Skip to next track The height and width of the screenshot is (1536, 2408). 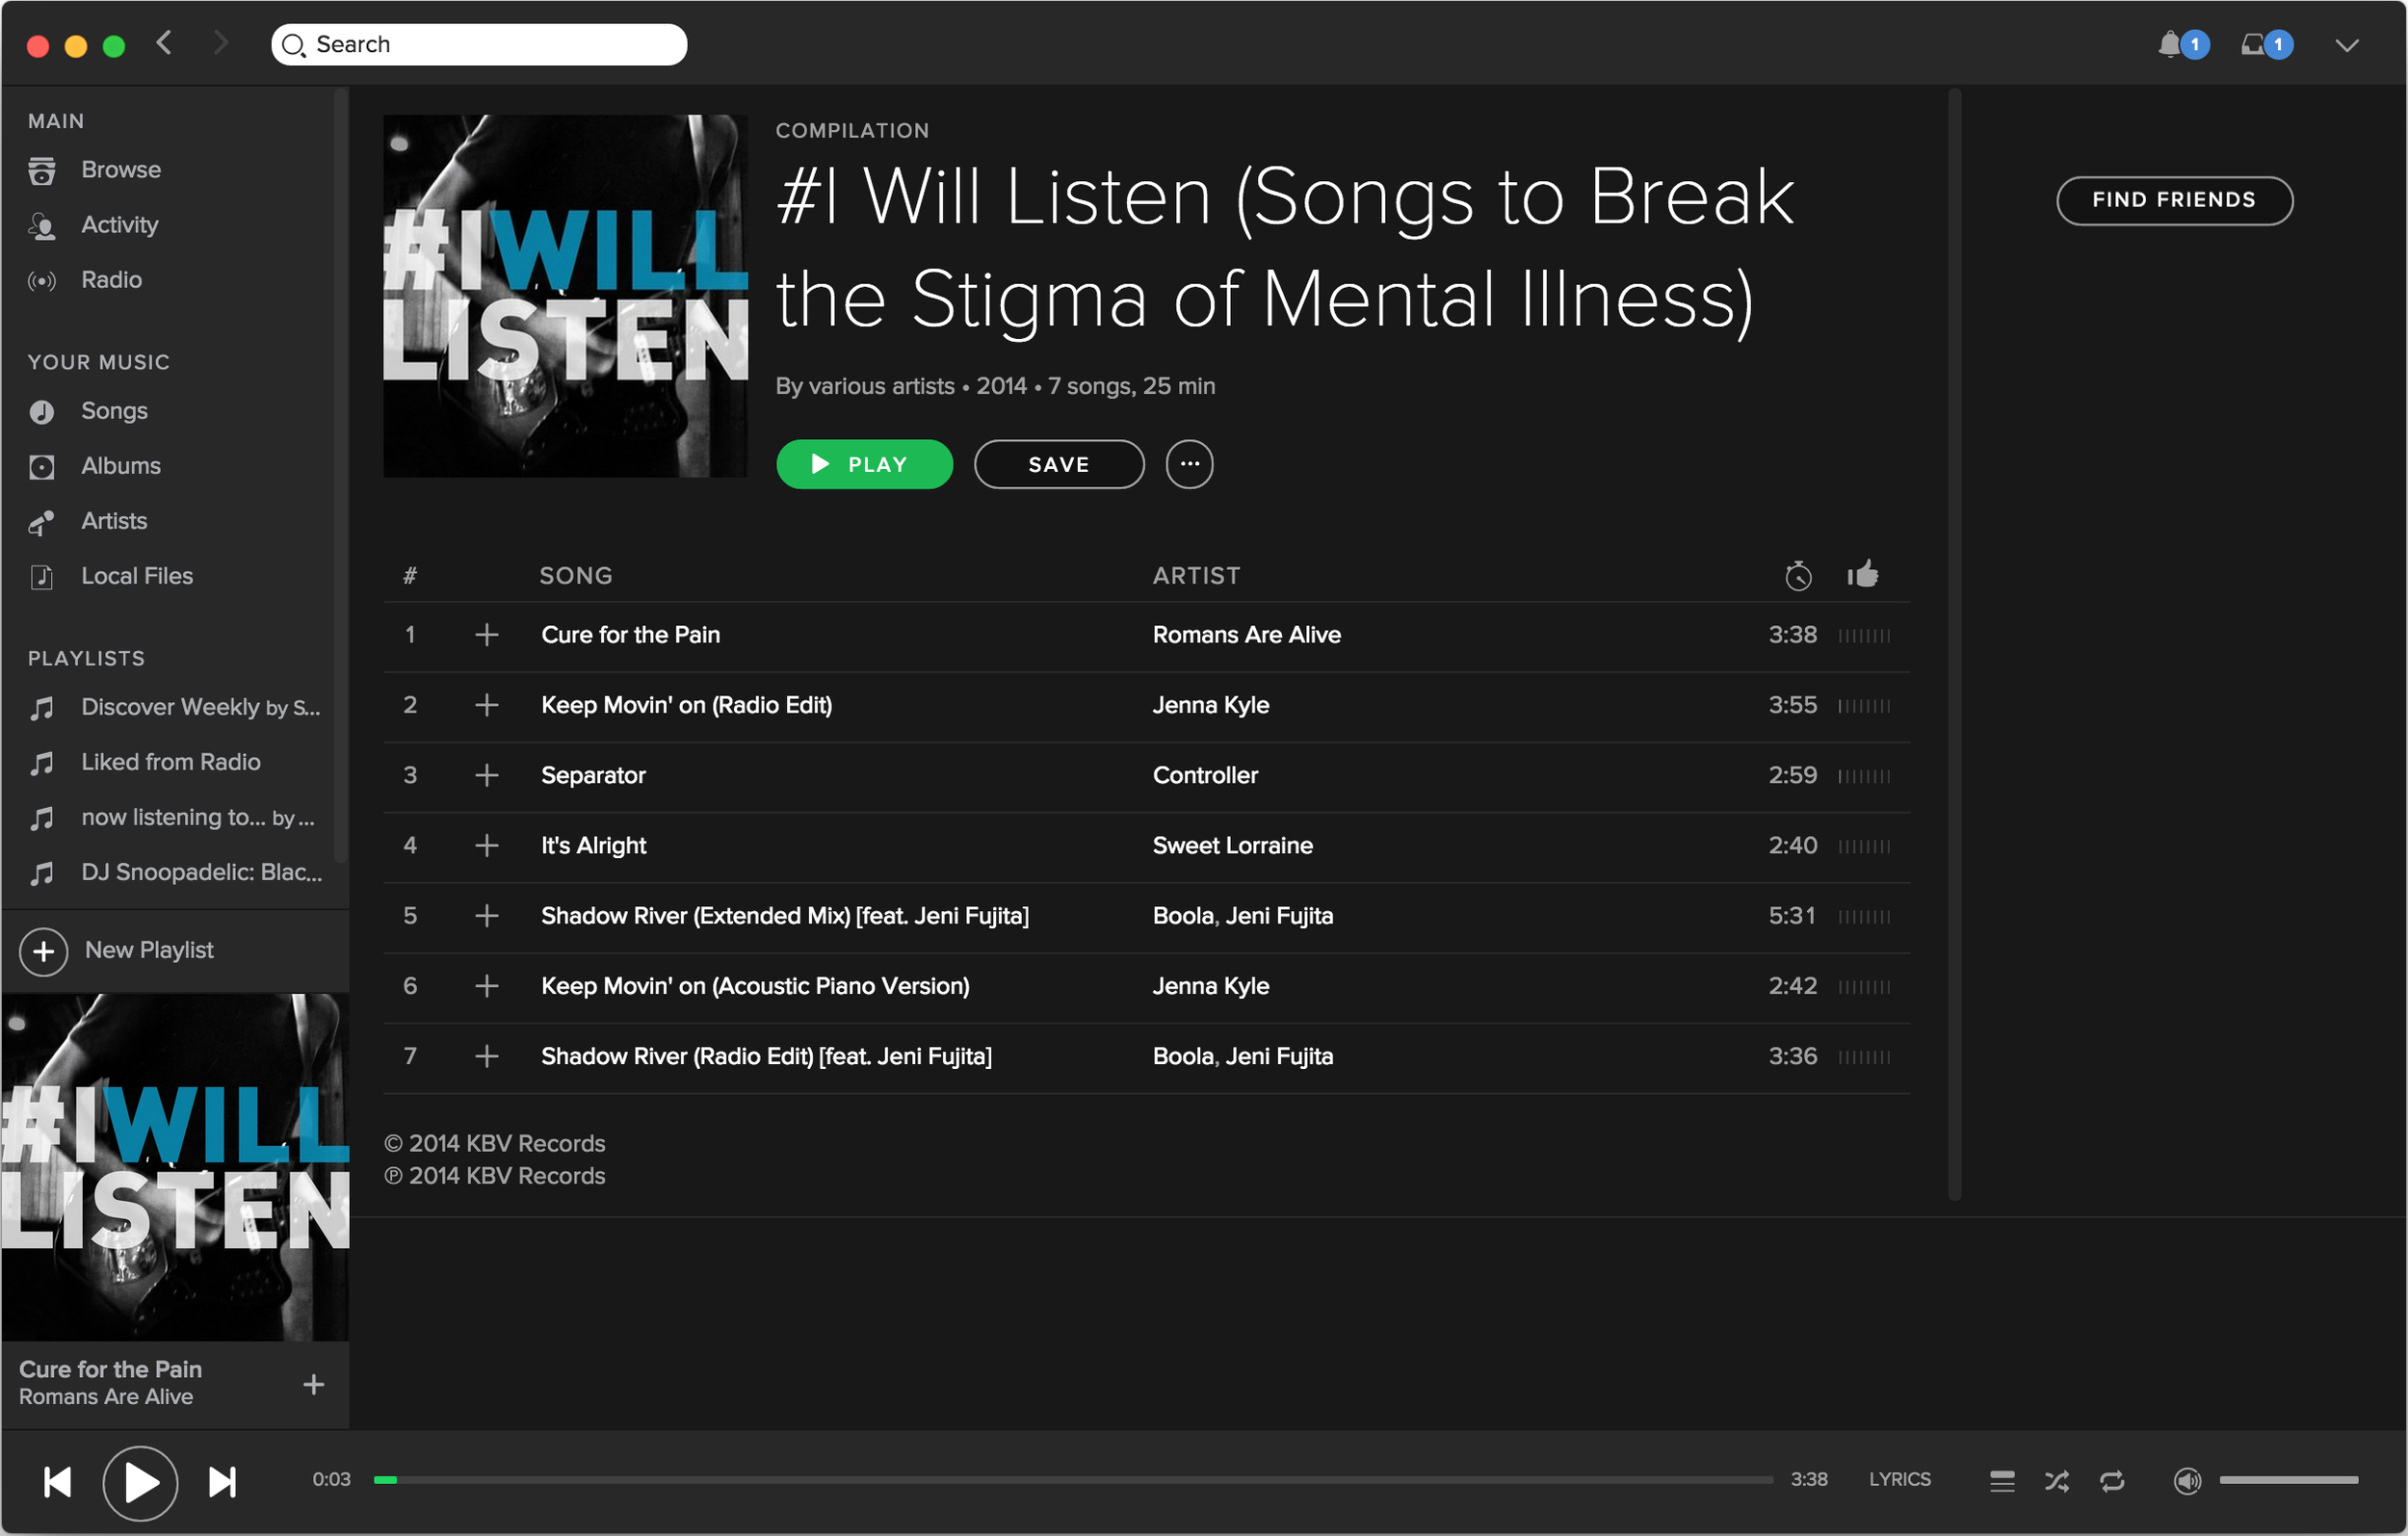(222, 1482)
